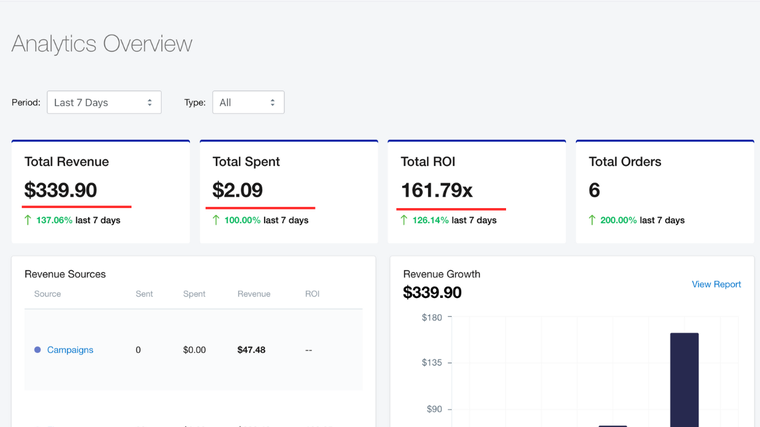Select the Total ROI value 161.79x
Screen dimensions: 760x427
tap(436, 190)
